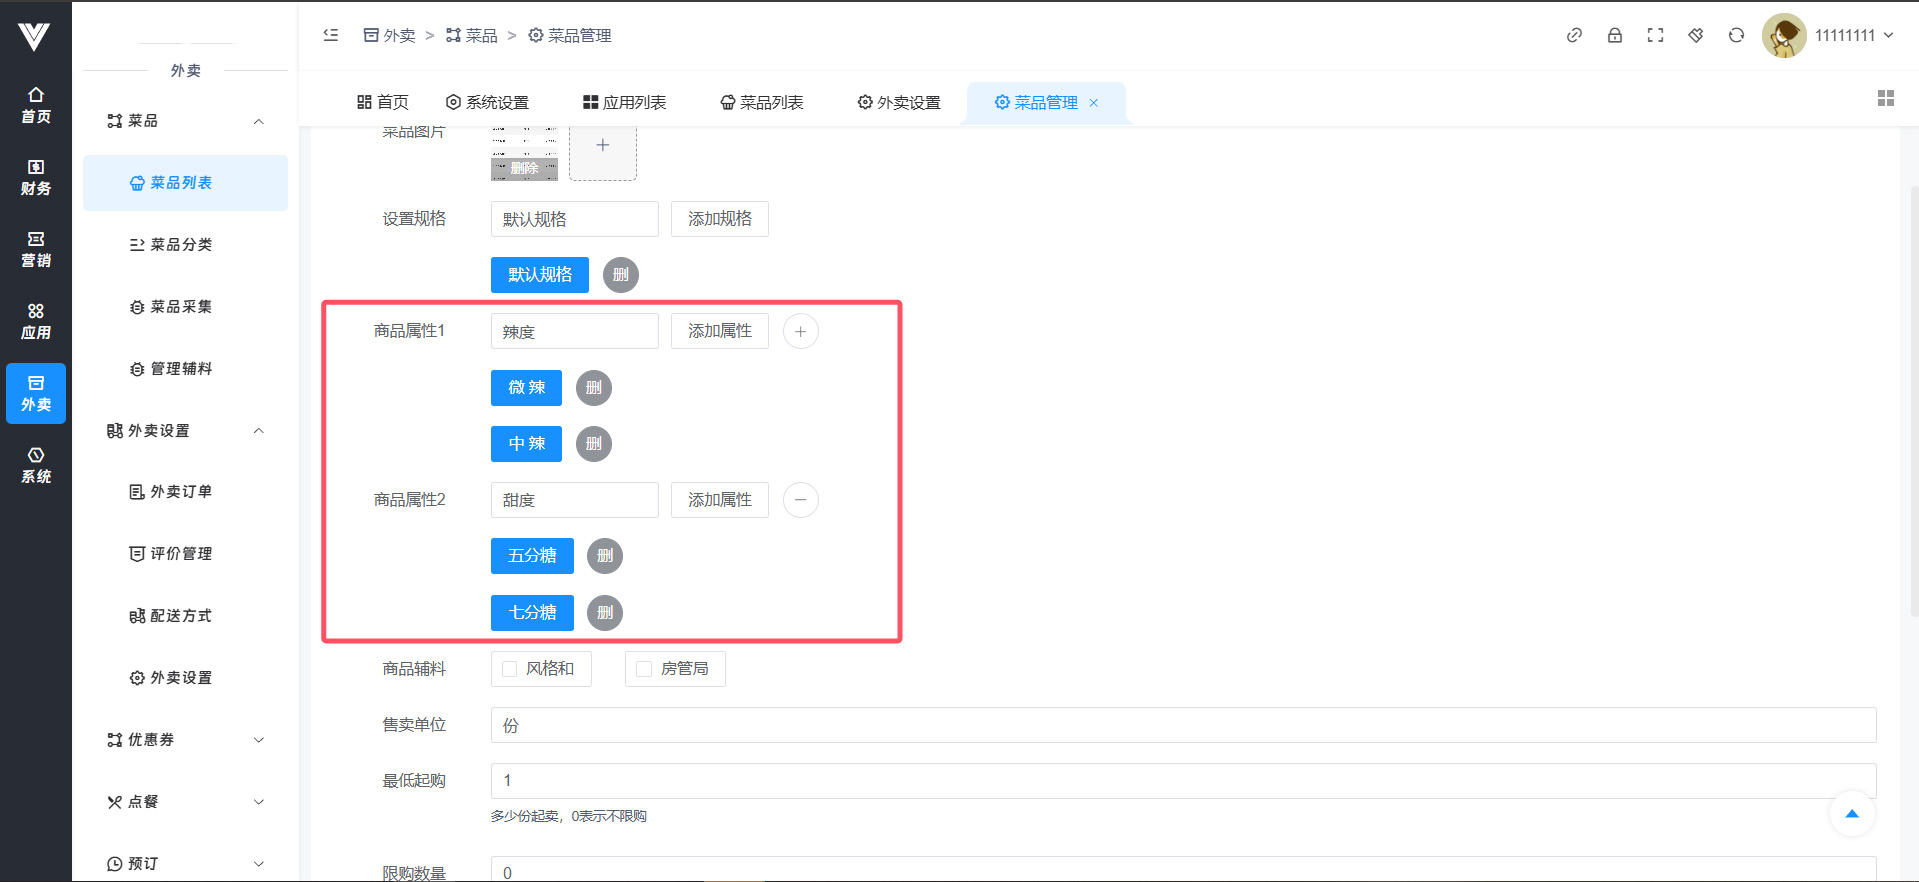Open 财务 in the left navigation rail
1919x882 pixels.
coord(36,177)
